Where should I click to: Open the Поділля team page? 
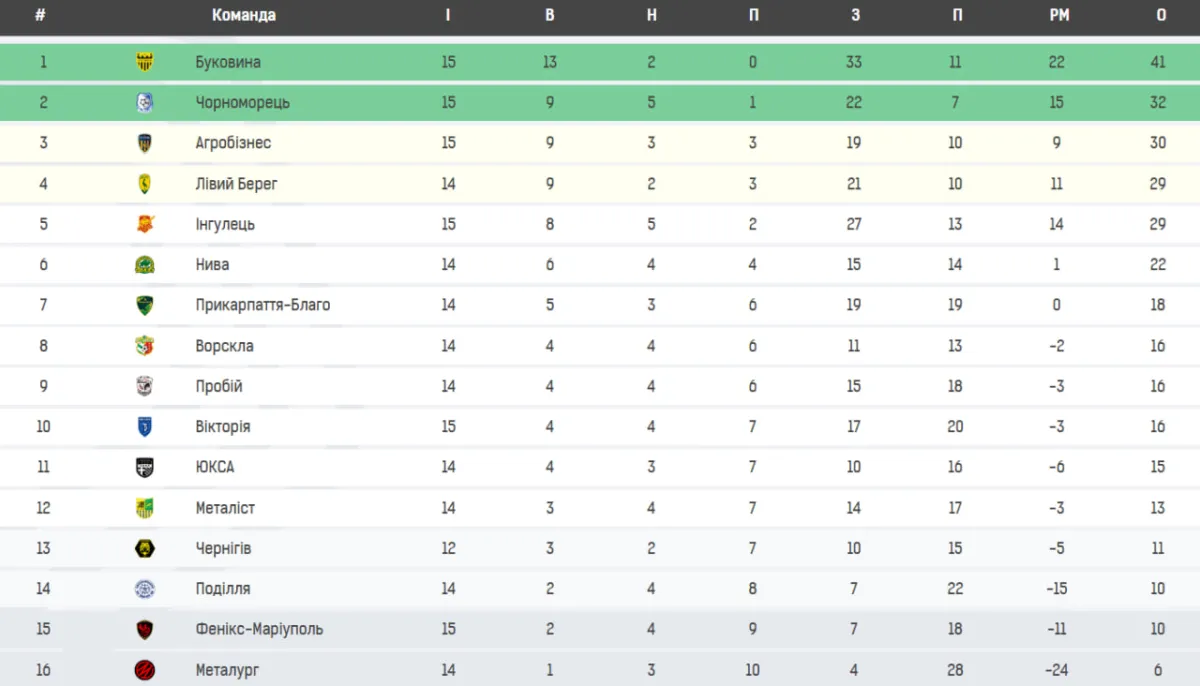point(223,589)
